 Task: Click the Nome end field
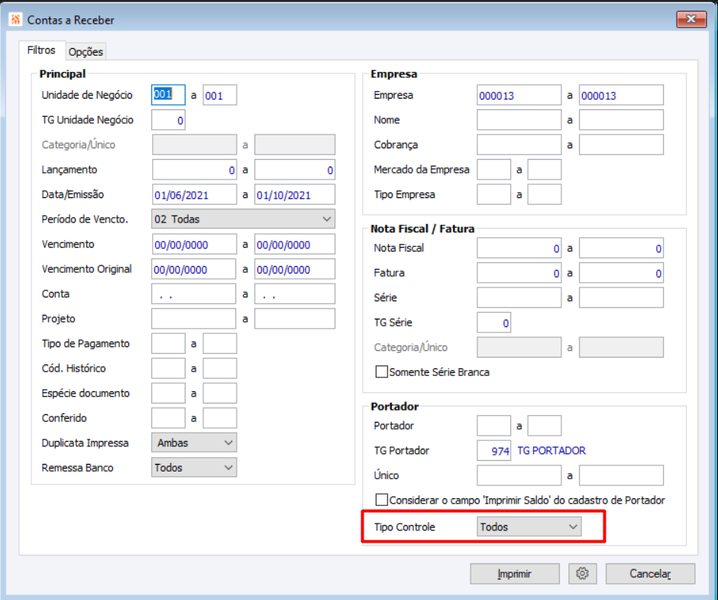pyautogui.click(x=621, y=120)
